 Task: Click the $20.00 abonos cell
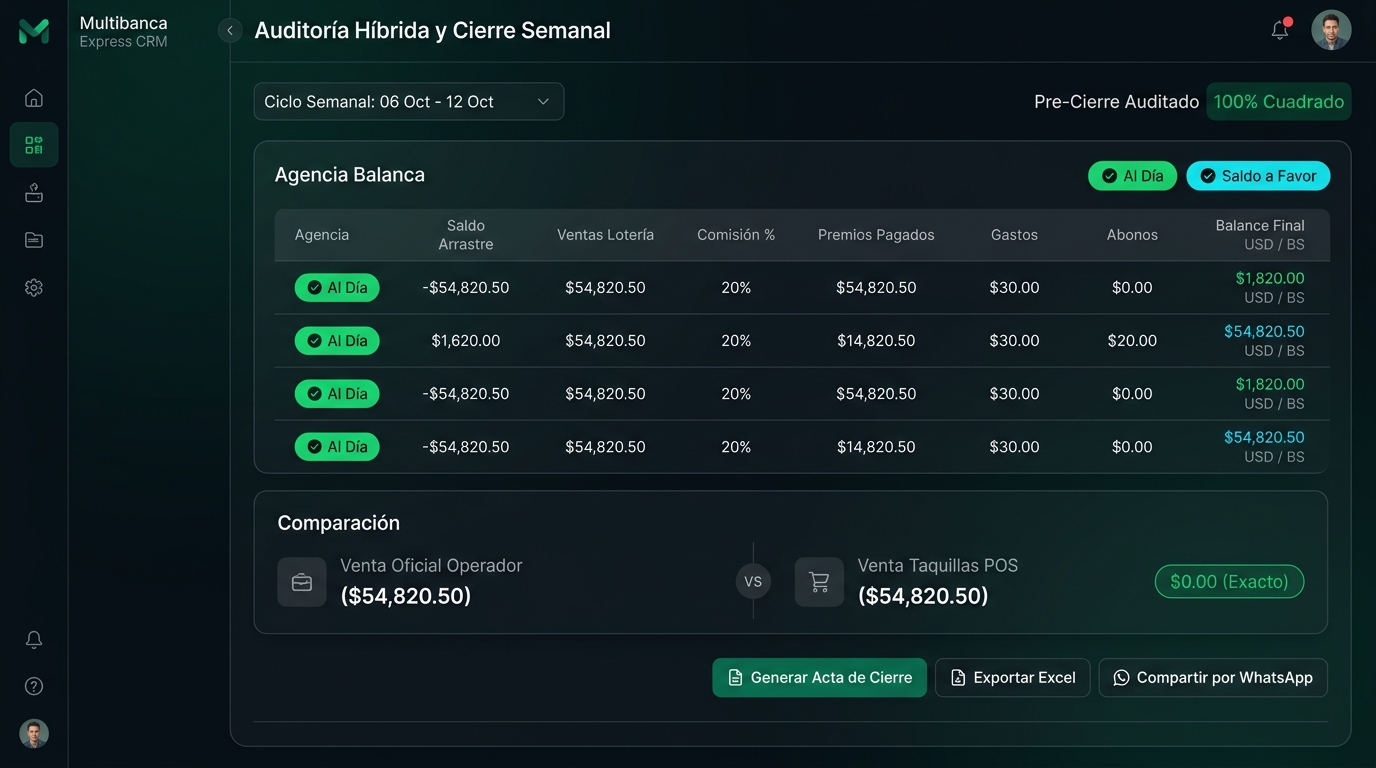1132,341
